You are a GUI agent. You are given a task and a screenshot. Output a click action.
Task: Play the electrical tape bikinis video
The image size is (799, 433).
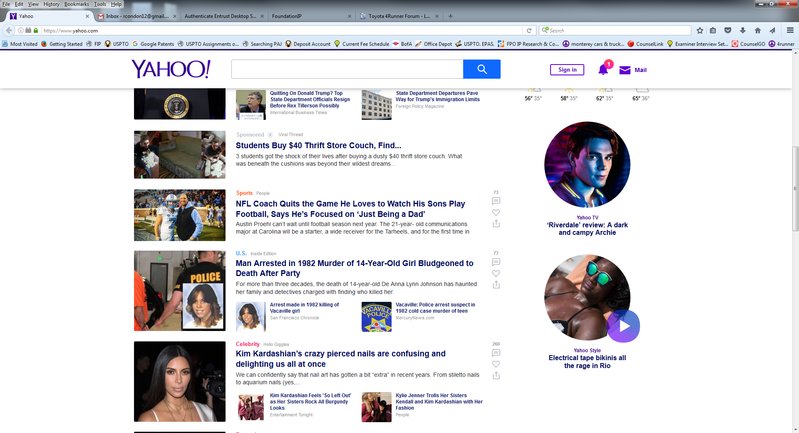point(624,326)
